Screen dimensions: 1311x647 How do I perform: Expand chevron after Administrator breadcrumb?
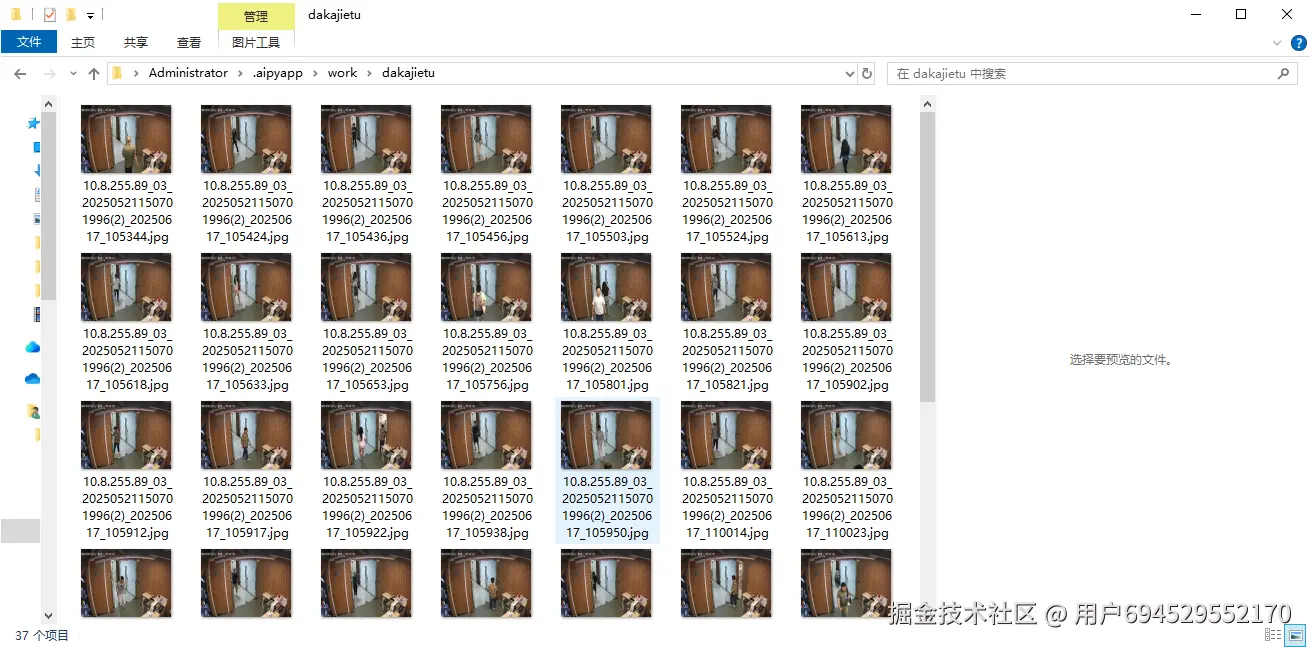240,73
